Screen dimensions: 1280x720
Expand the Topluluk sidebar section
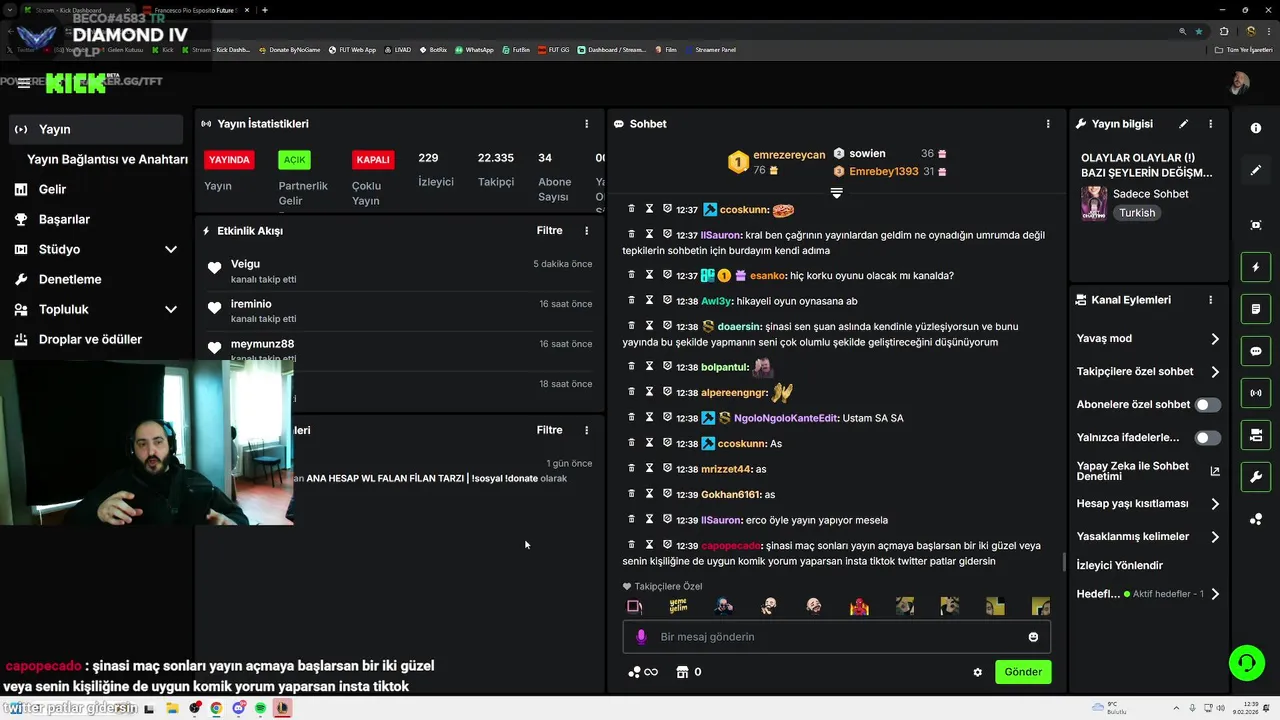pyautogui.click(x=171, y=310)
